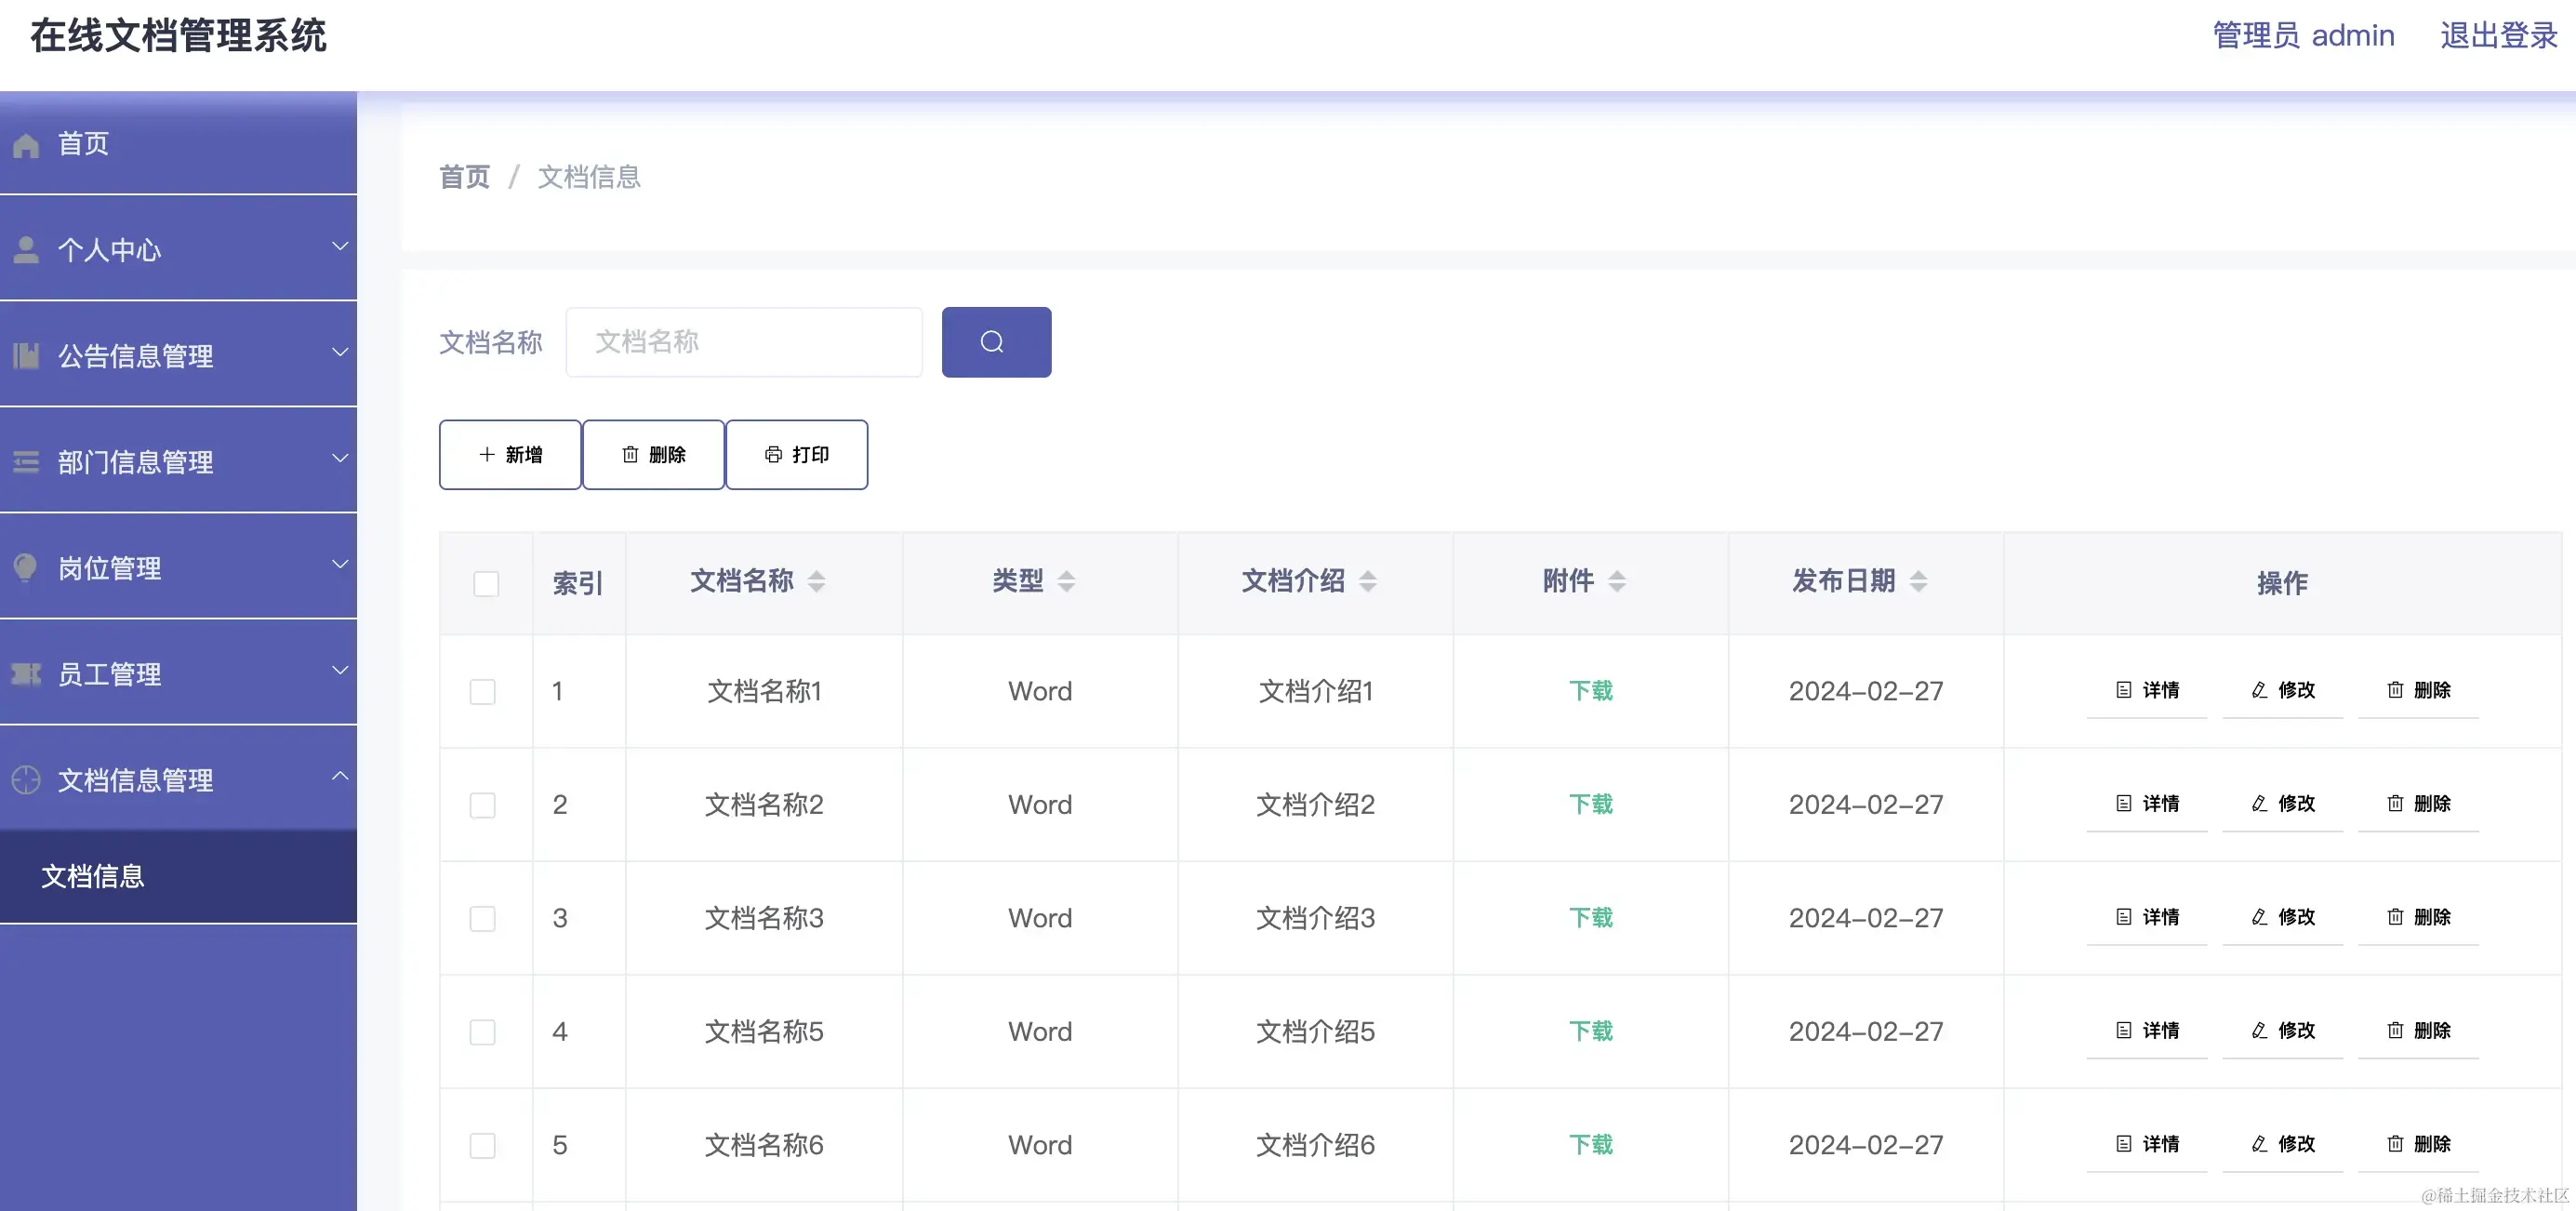This screenshot has height=1211, width=2576.
Task: Collapse the 文档信息管理 menu chevron
Action: pos(340,776)
